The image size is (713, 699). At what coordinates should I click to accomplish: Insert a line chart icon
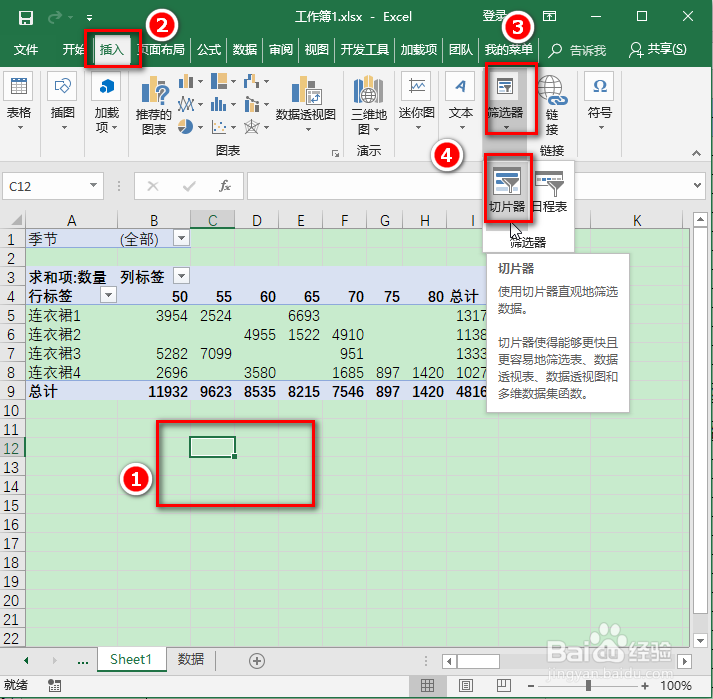(x=186, y=105)
